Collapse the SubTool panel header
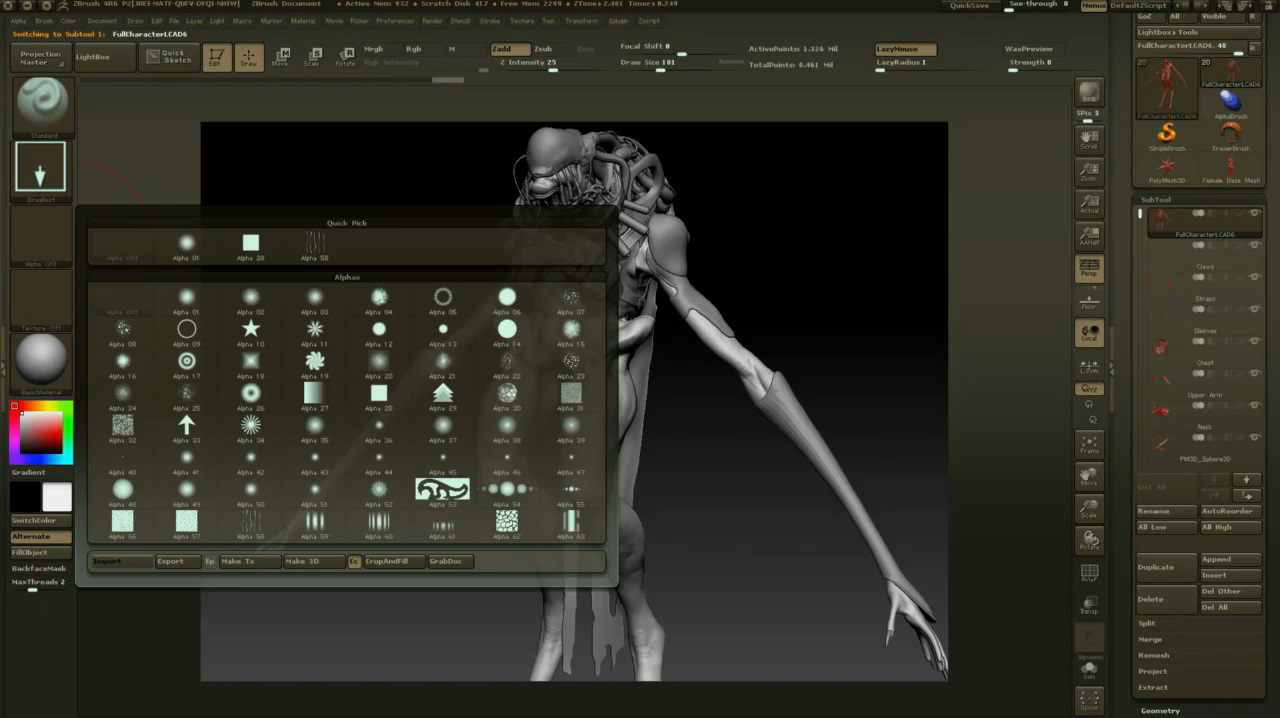 tap(1157, 200)
